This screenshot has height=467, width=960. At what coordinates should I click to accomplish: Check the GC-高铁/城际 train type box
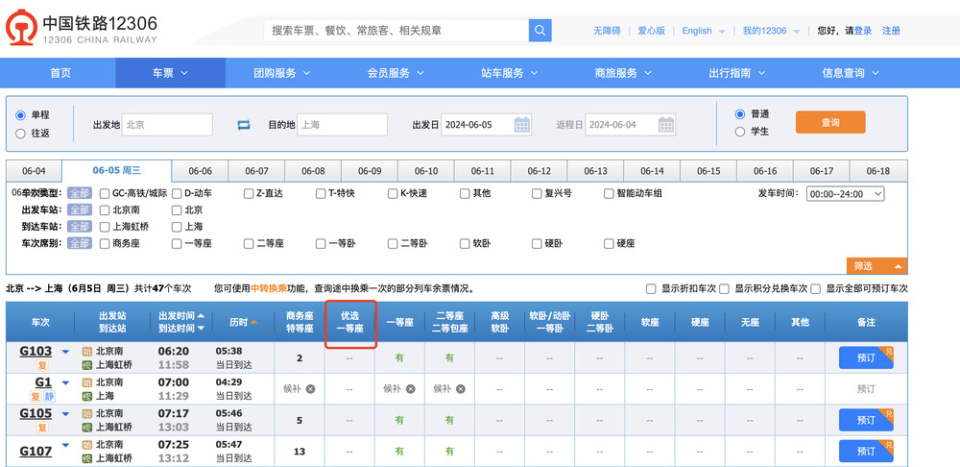[104, 194]
